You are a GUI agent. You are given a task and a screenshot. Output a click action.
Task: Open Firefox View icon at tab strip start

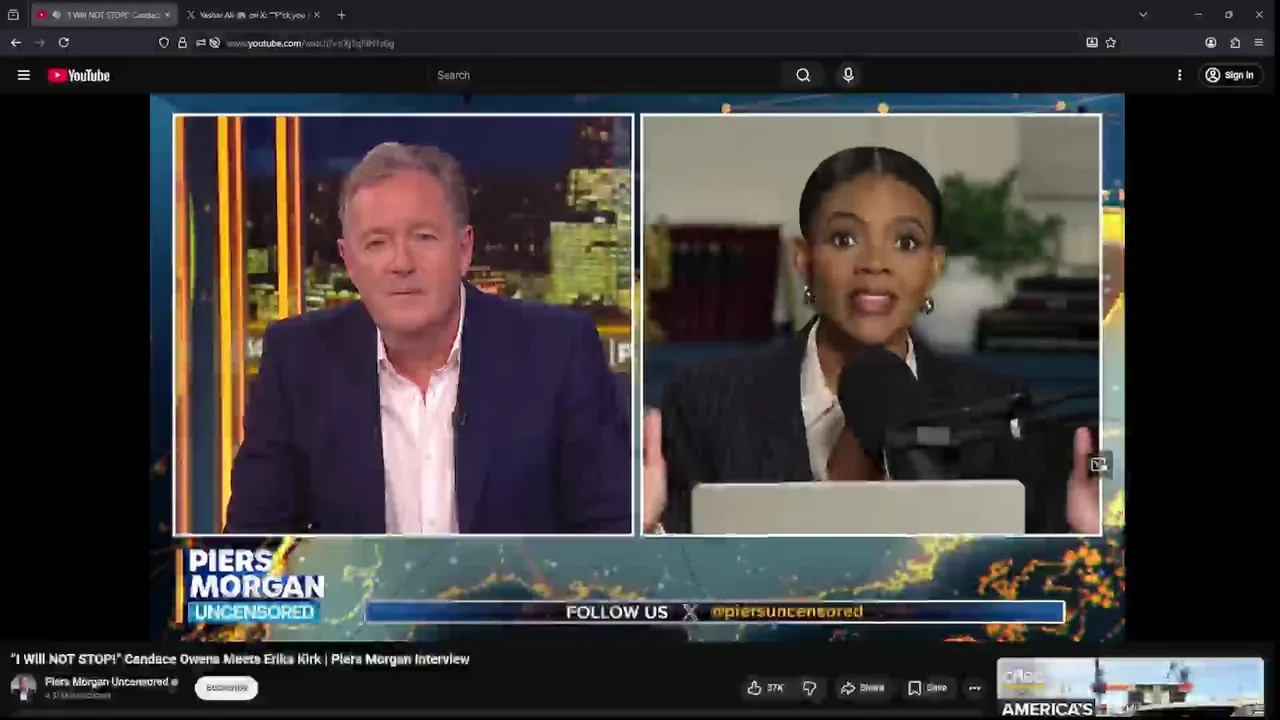[x=13, y=15]
